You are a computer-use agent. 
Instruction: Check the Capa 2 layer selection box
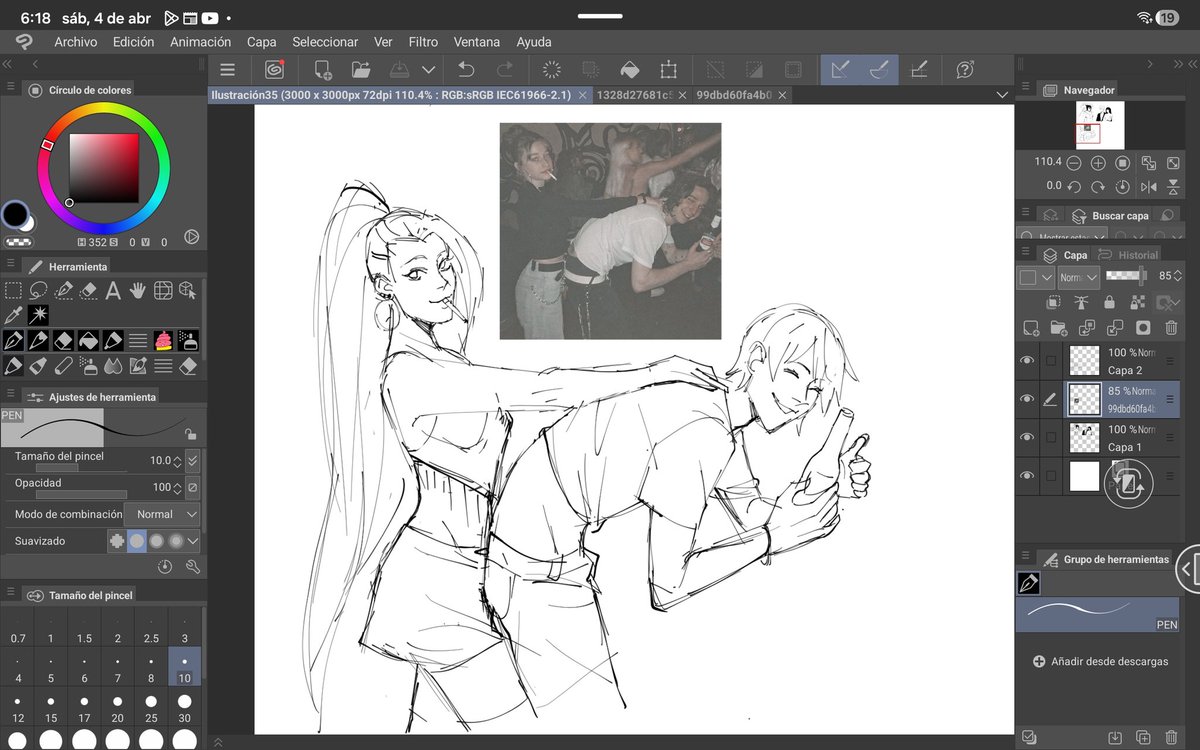coord(1050,360)
